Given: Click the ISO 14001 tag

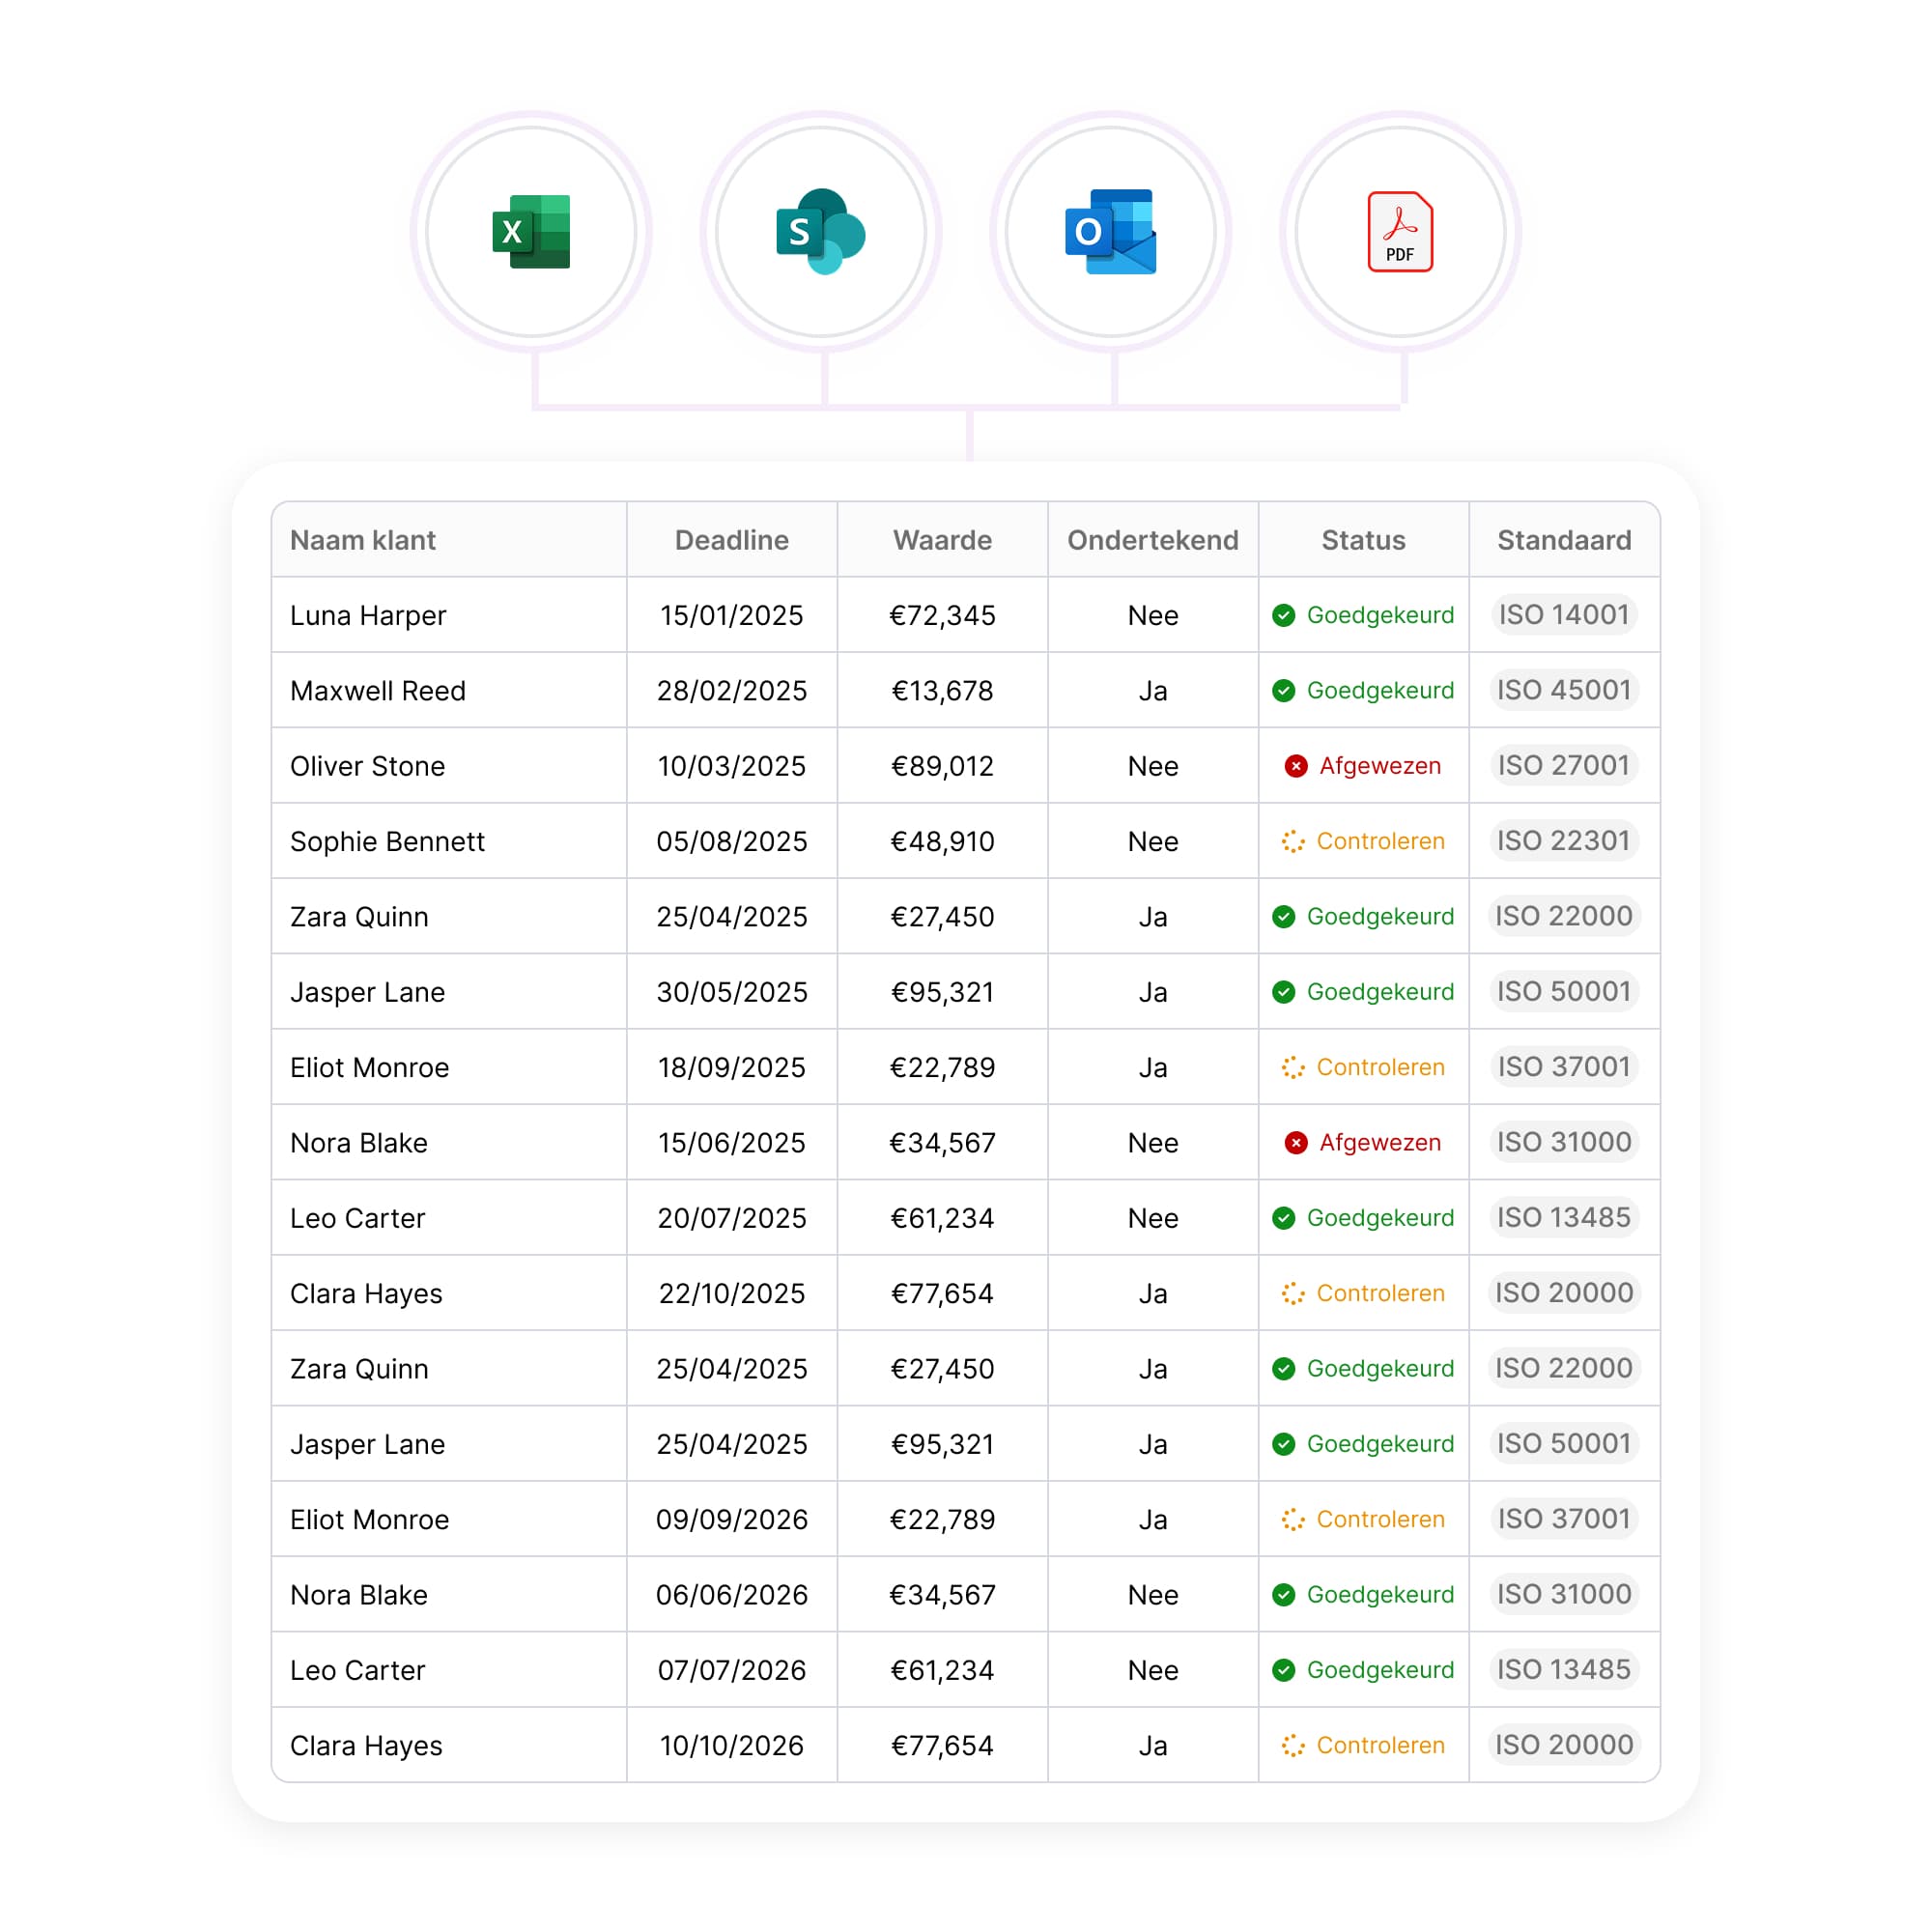Looking at the screenshot, I should 1563,614.
